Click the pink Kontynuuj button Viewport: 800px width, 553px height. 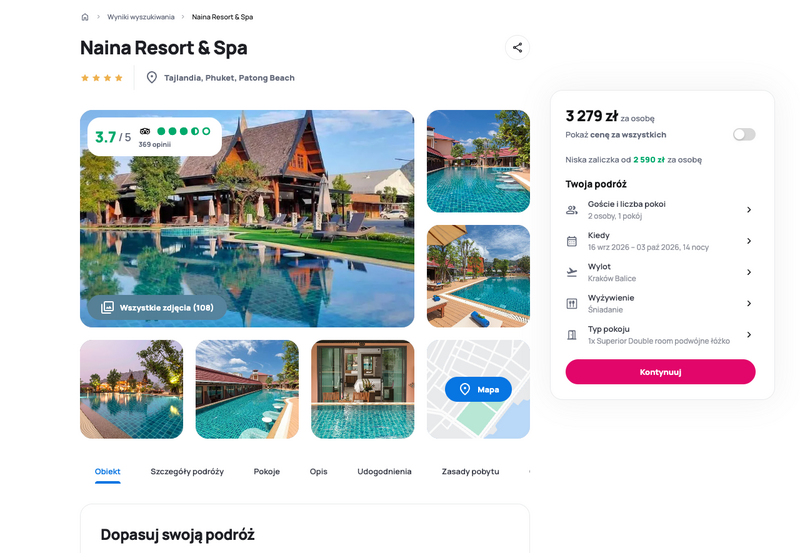(660, 372)
